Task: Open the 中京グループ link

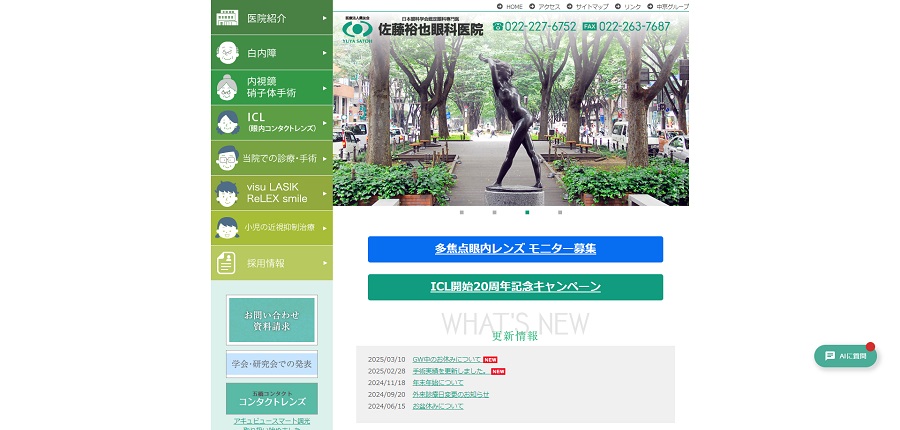Action: 672,6
